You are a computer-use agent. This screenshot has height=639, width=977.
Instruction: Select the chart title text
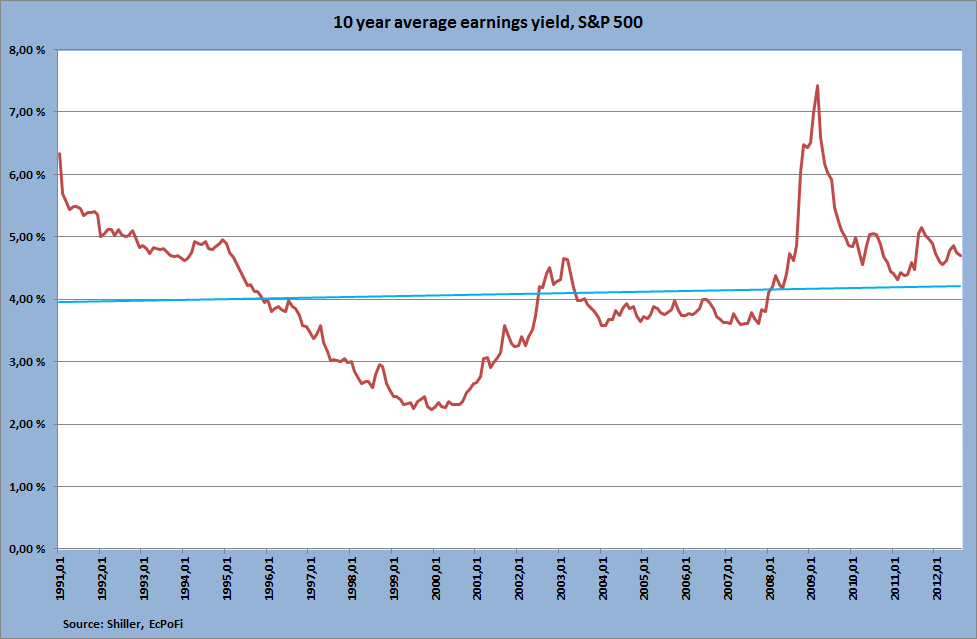click(x=488, y=23)
